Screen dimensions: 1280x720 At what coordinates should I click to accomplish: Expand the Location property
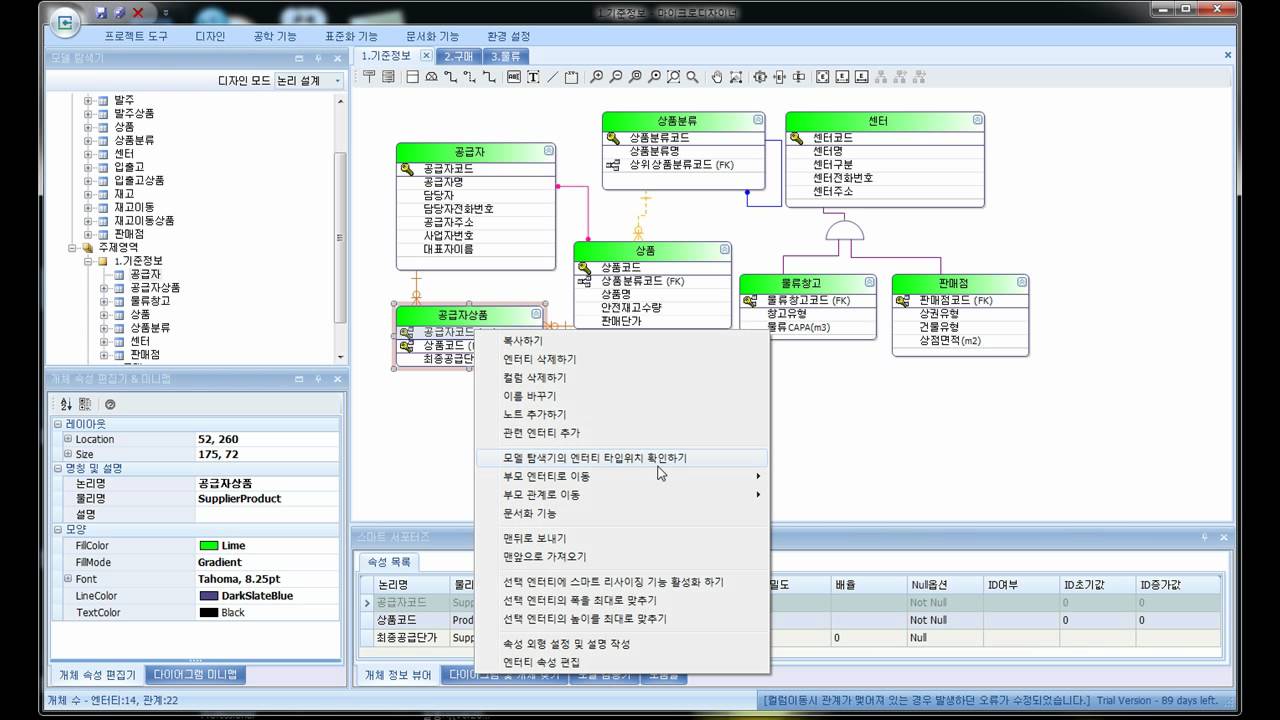pyautogui.click(x=68, y=439)
